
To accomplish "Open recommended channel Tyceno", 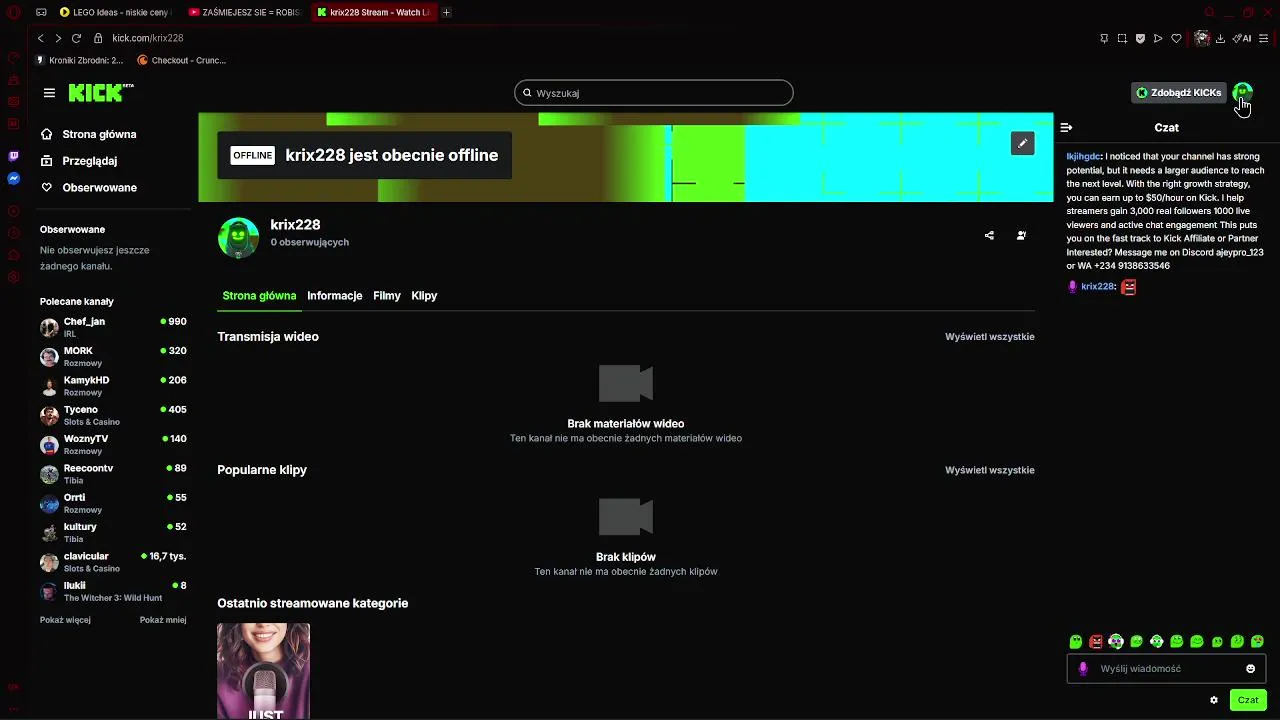I will (113, 415).
